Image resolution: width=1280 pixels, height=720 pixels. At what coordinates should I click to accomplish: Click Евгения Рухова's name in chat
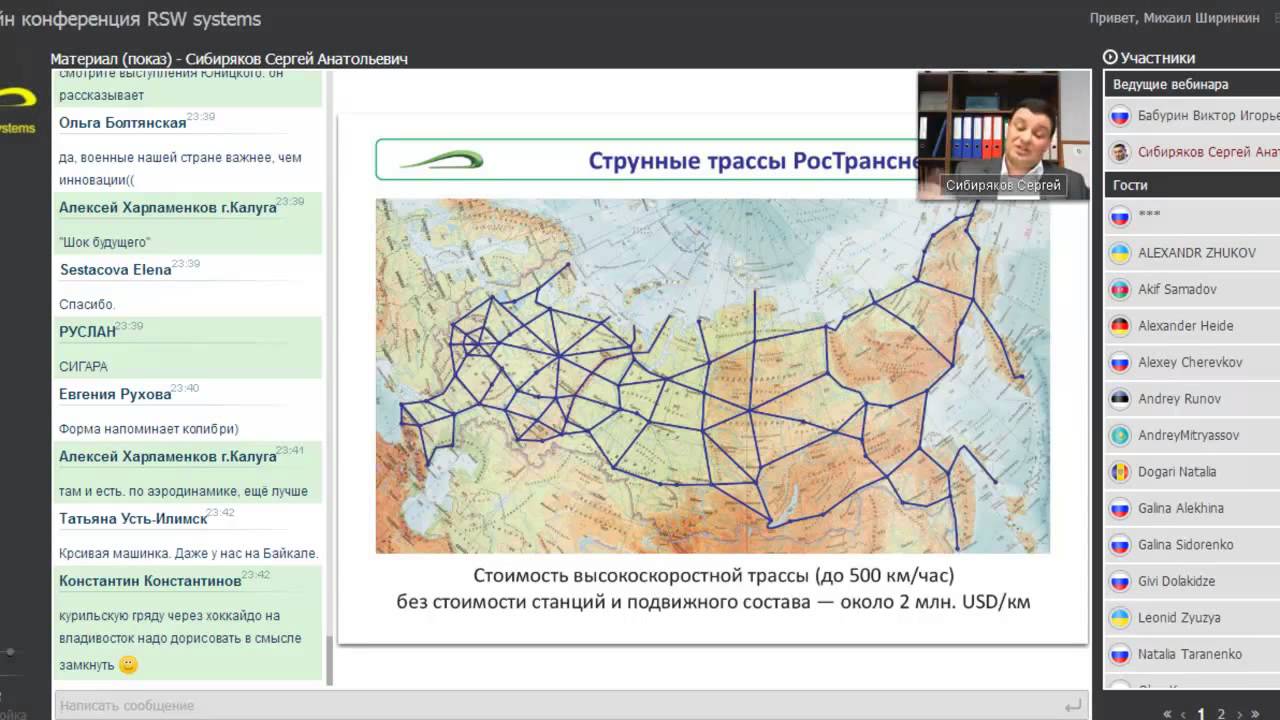pos(115,394)
